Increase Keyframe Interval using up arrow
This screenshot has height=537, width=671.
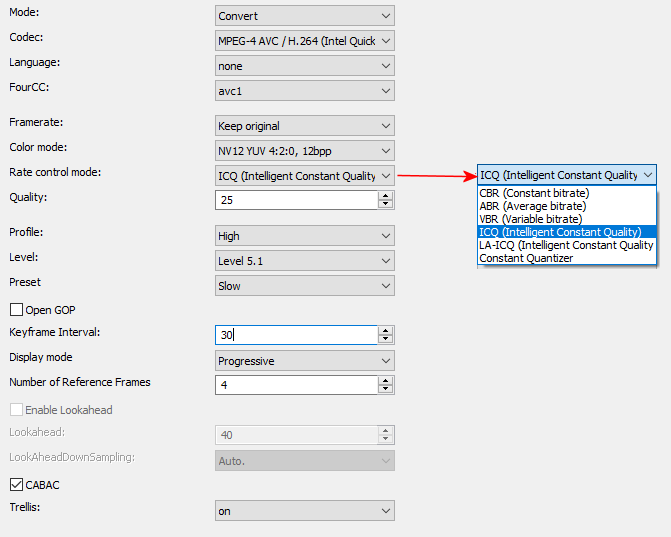click(386, 330)
